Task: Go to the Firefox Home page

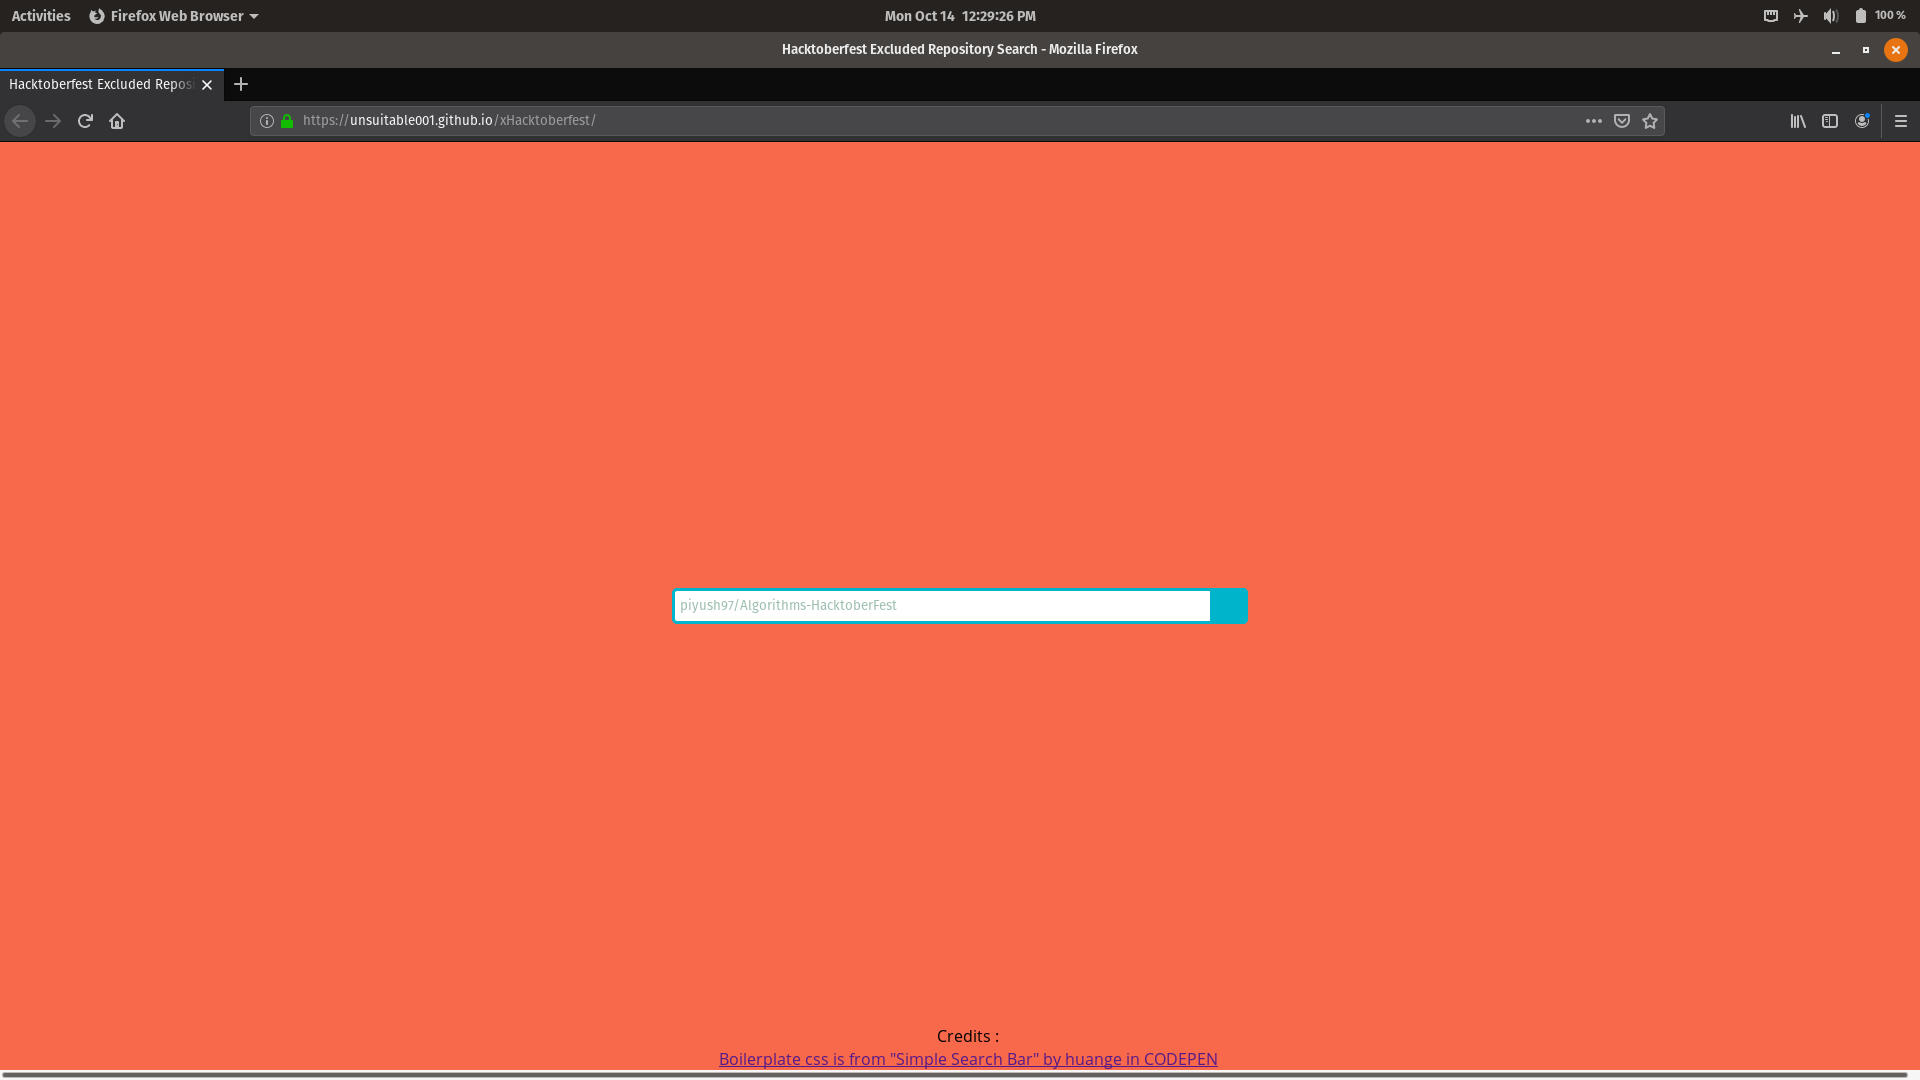Action: click(117, 121)
